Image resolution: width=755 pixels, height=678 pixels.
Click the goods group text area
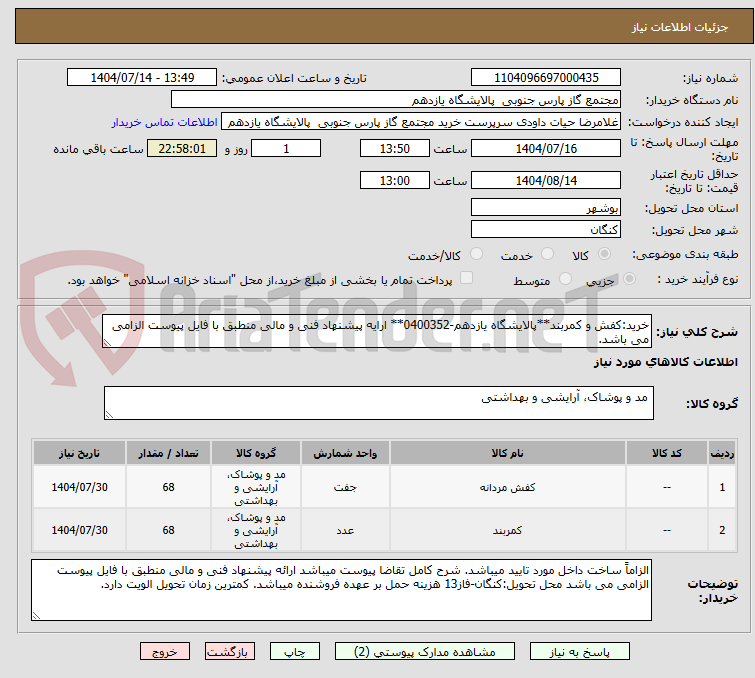tap(378, 403)
